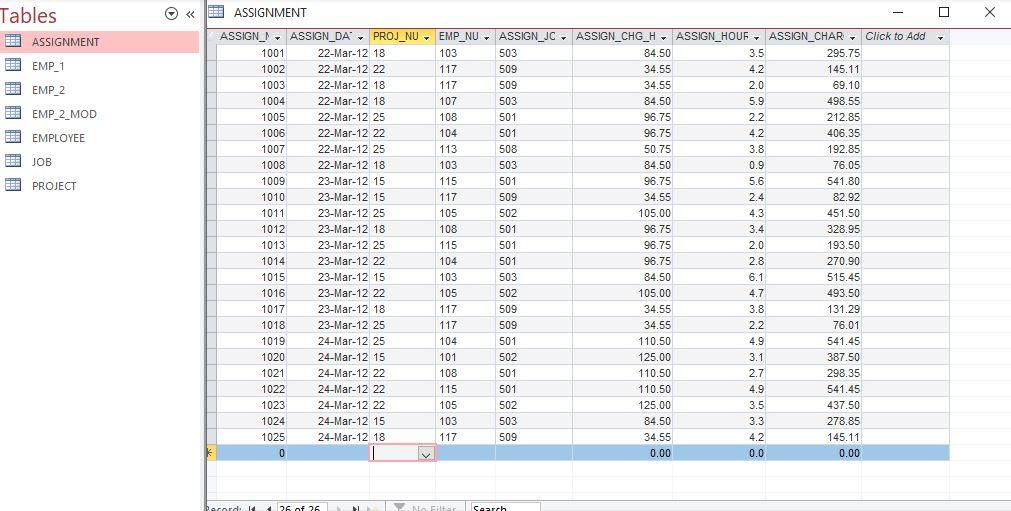This screenshot has height=511, width=1011.
Task: Collapse the navigation pane with shutter bar arrows
Action: pyautogui.click(x=190, y=14)
